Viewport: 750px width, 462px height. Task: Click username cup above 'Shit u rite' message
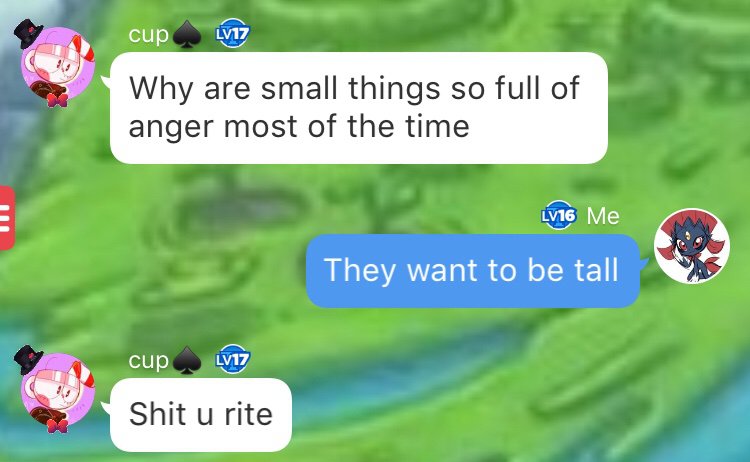[148, 360]
